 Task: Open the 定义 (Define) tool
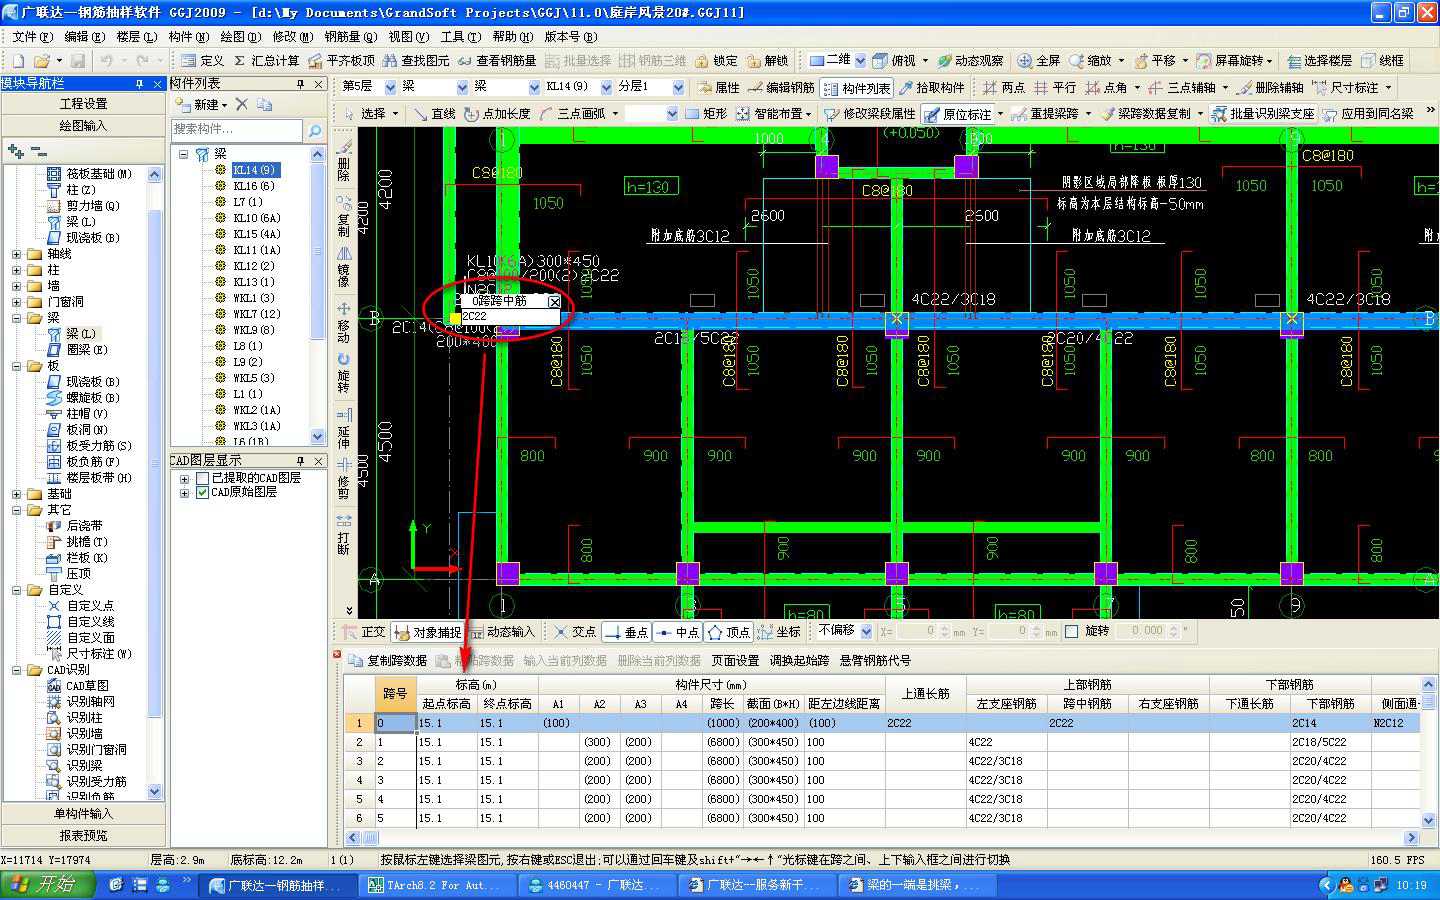click(x=203, y=60)
